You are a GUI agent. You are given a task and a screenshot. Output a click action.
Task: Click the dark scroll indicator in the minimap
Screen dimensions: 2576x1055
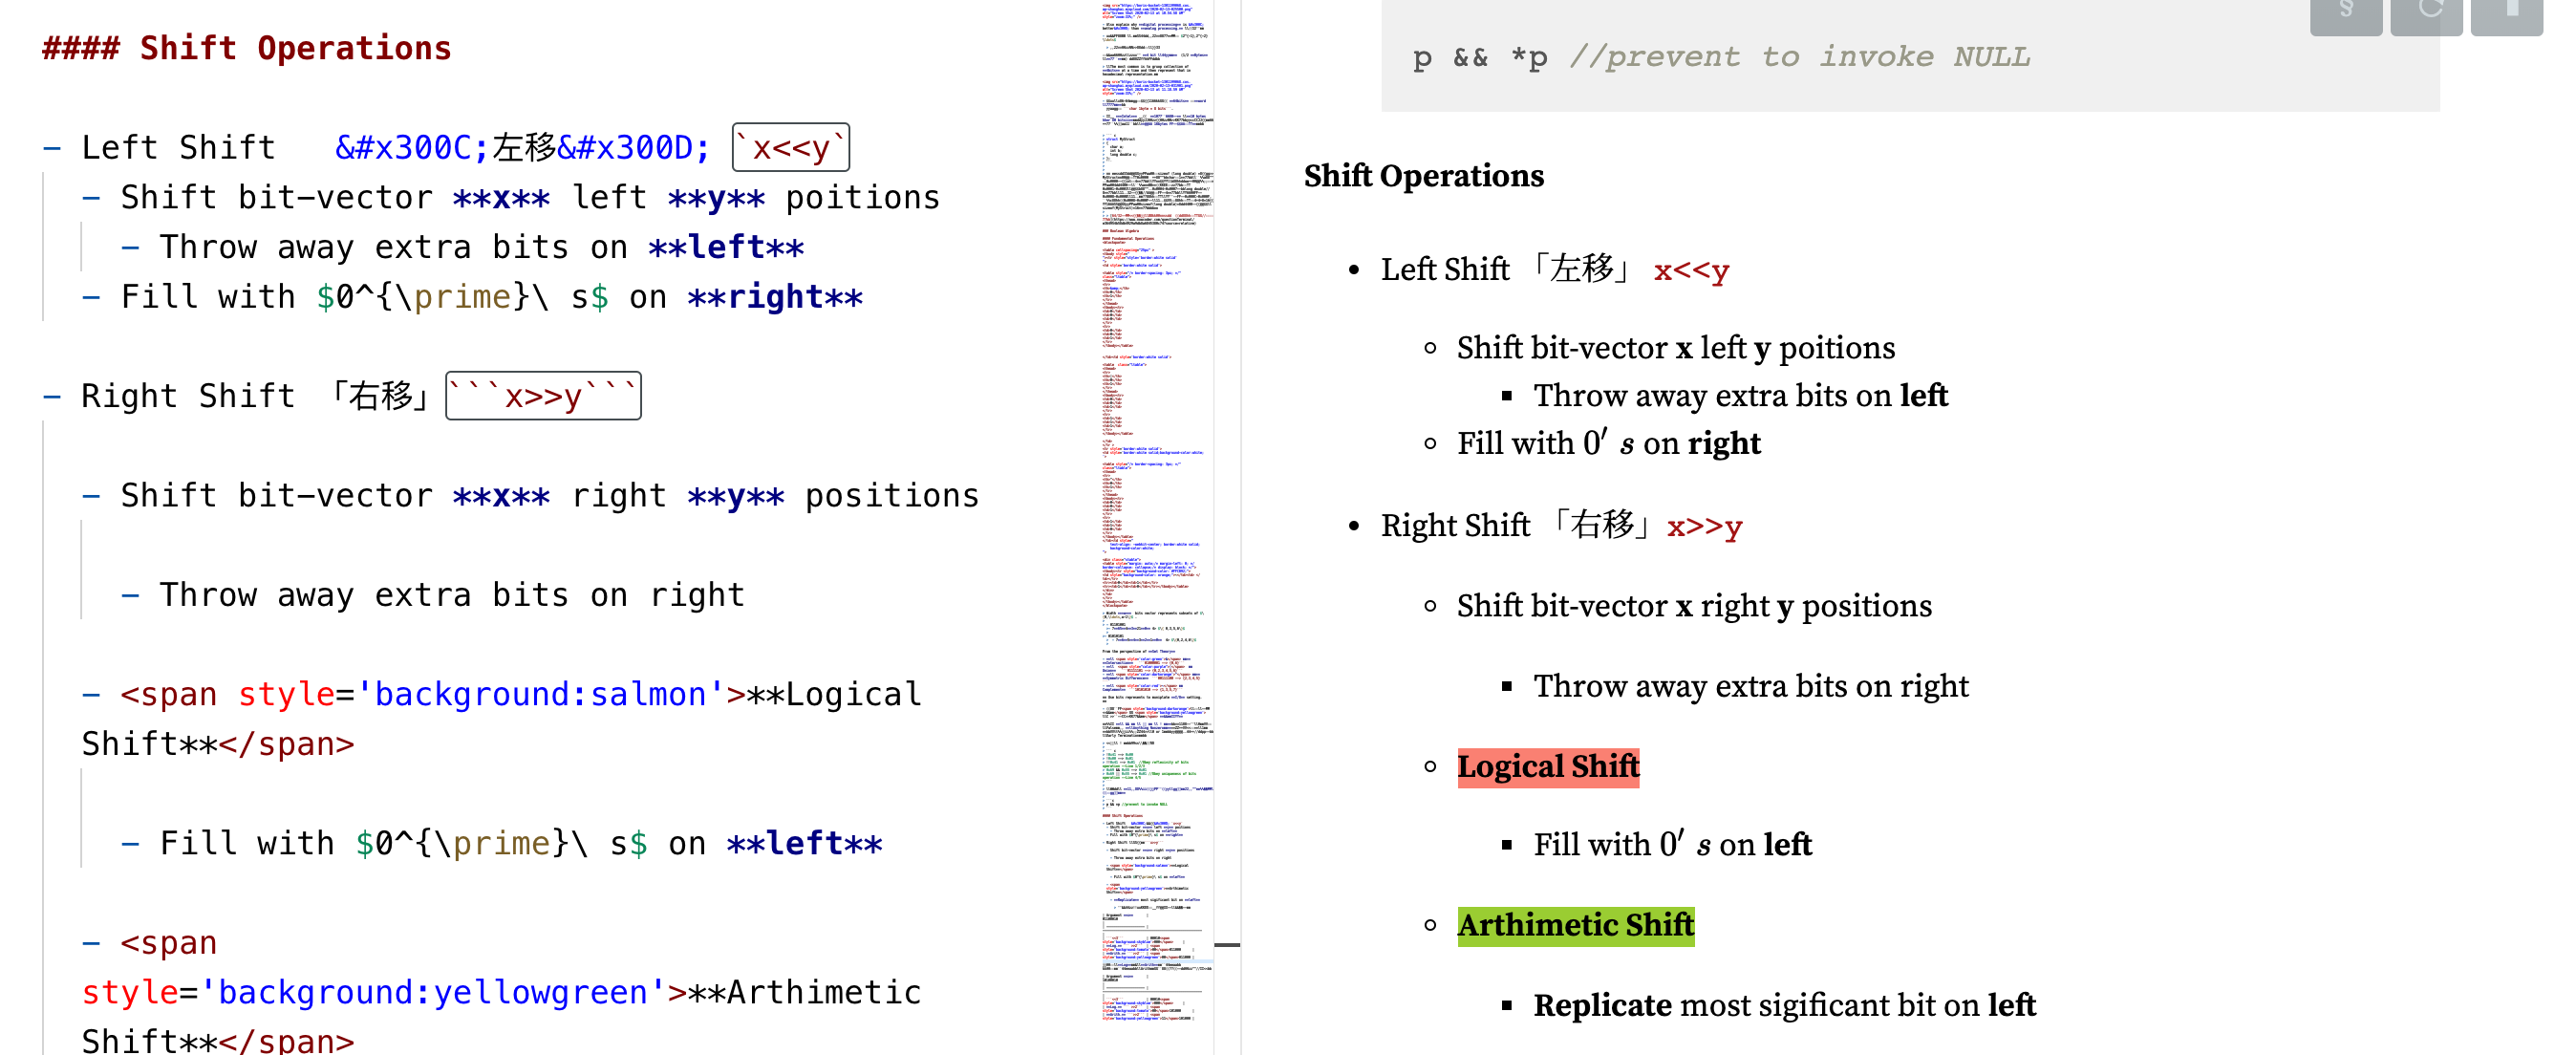click(1227, 944)
